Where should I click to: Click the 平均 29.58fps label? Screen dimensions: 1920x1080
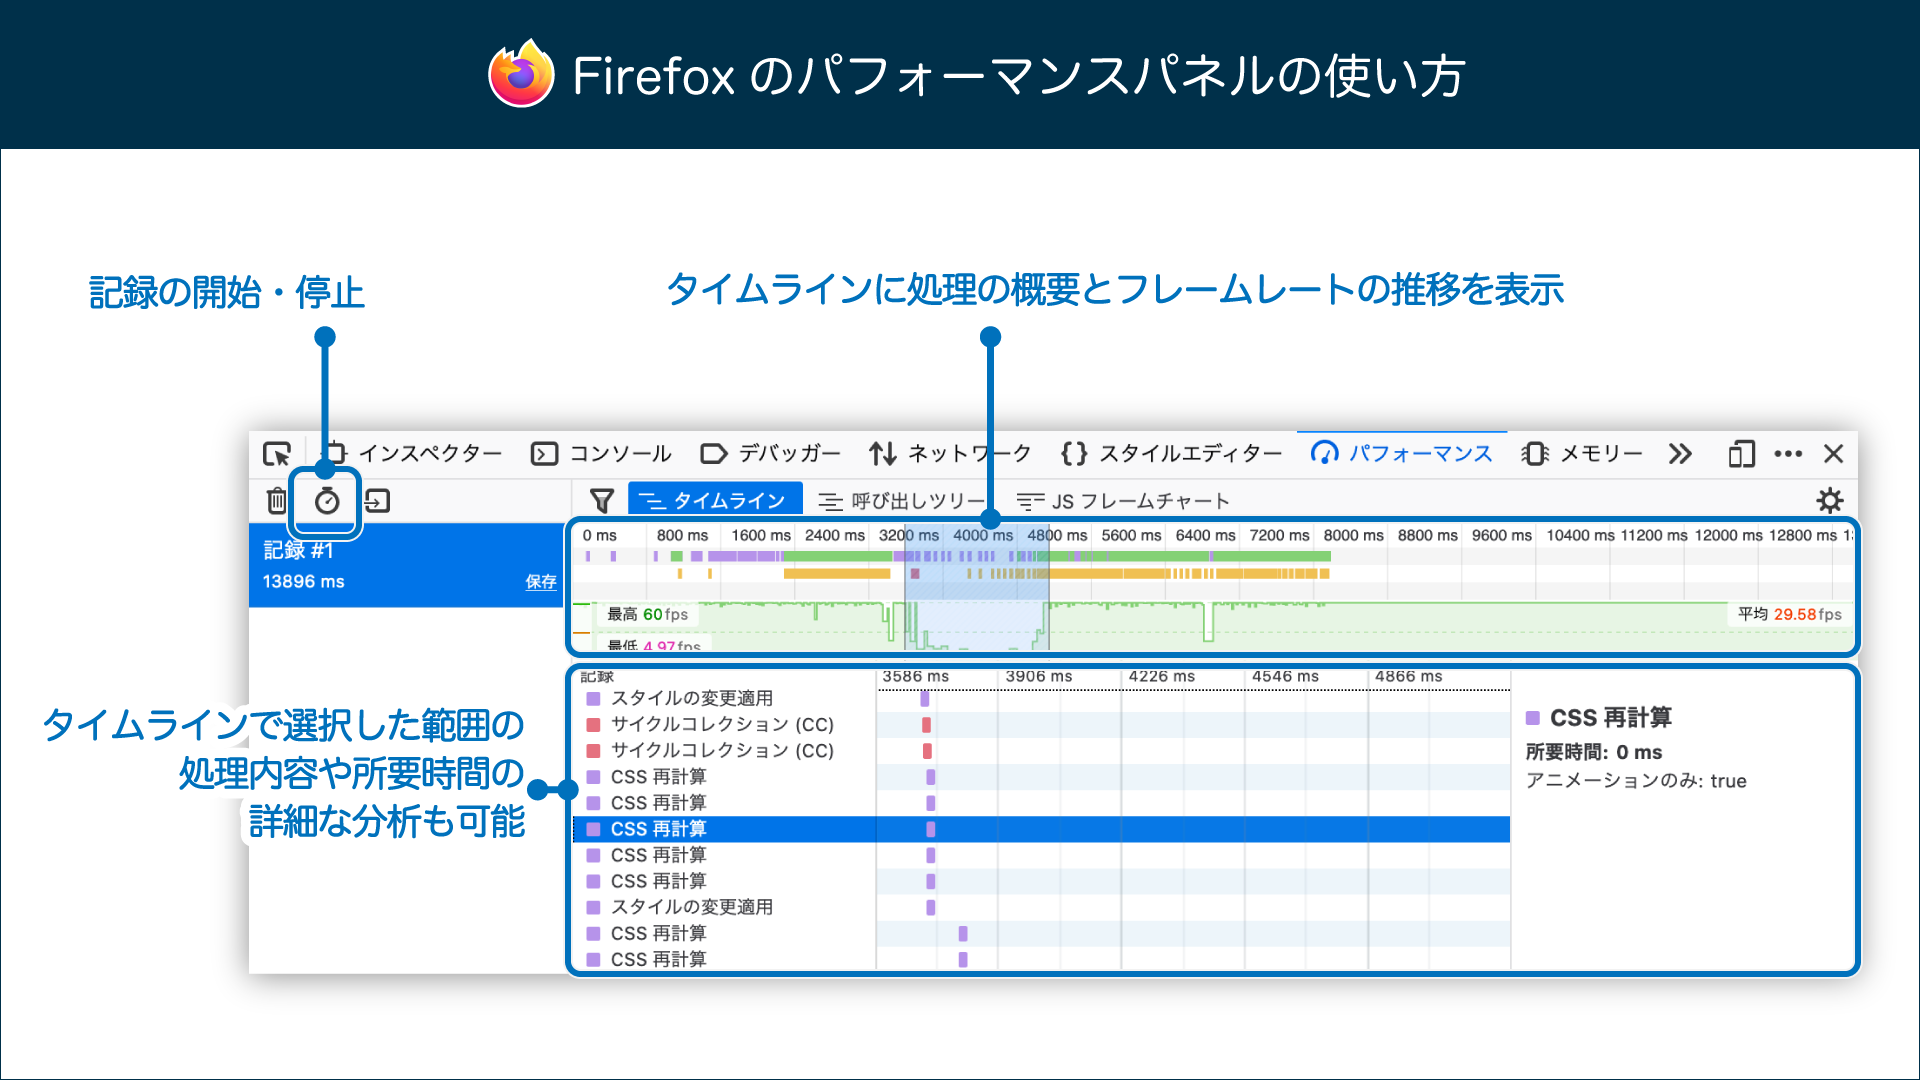click(1790, 614)
